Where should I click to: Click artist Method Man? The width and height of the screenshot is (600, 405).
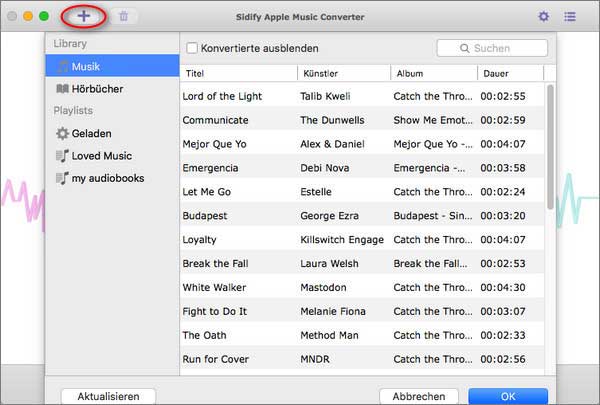(x=329, y=335)
